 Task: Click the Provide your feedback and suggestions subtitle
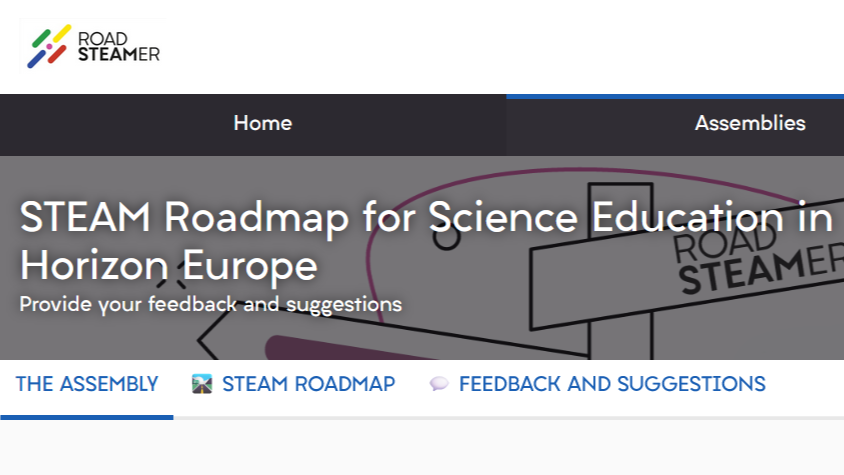click(x=210, y=305)
